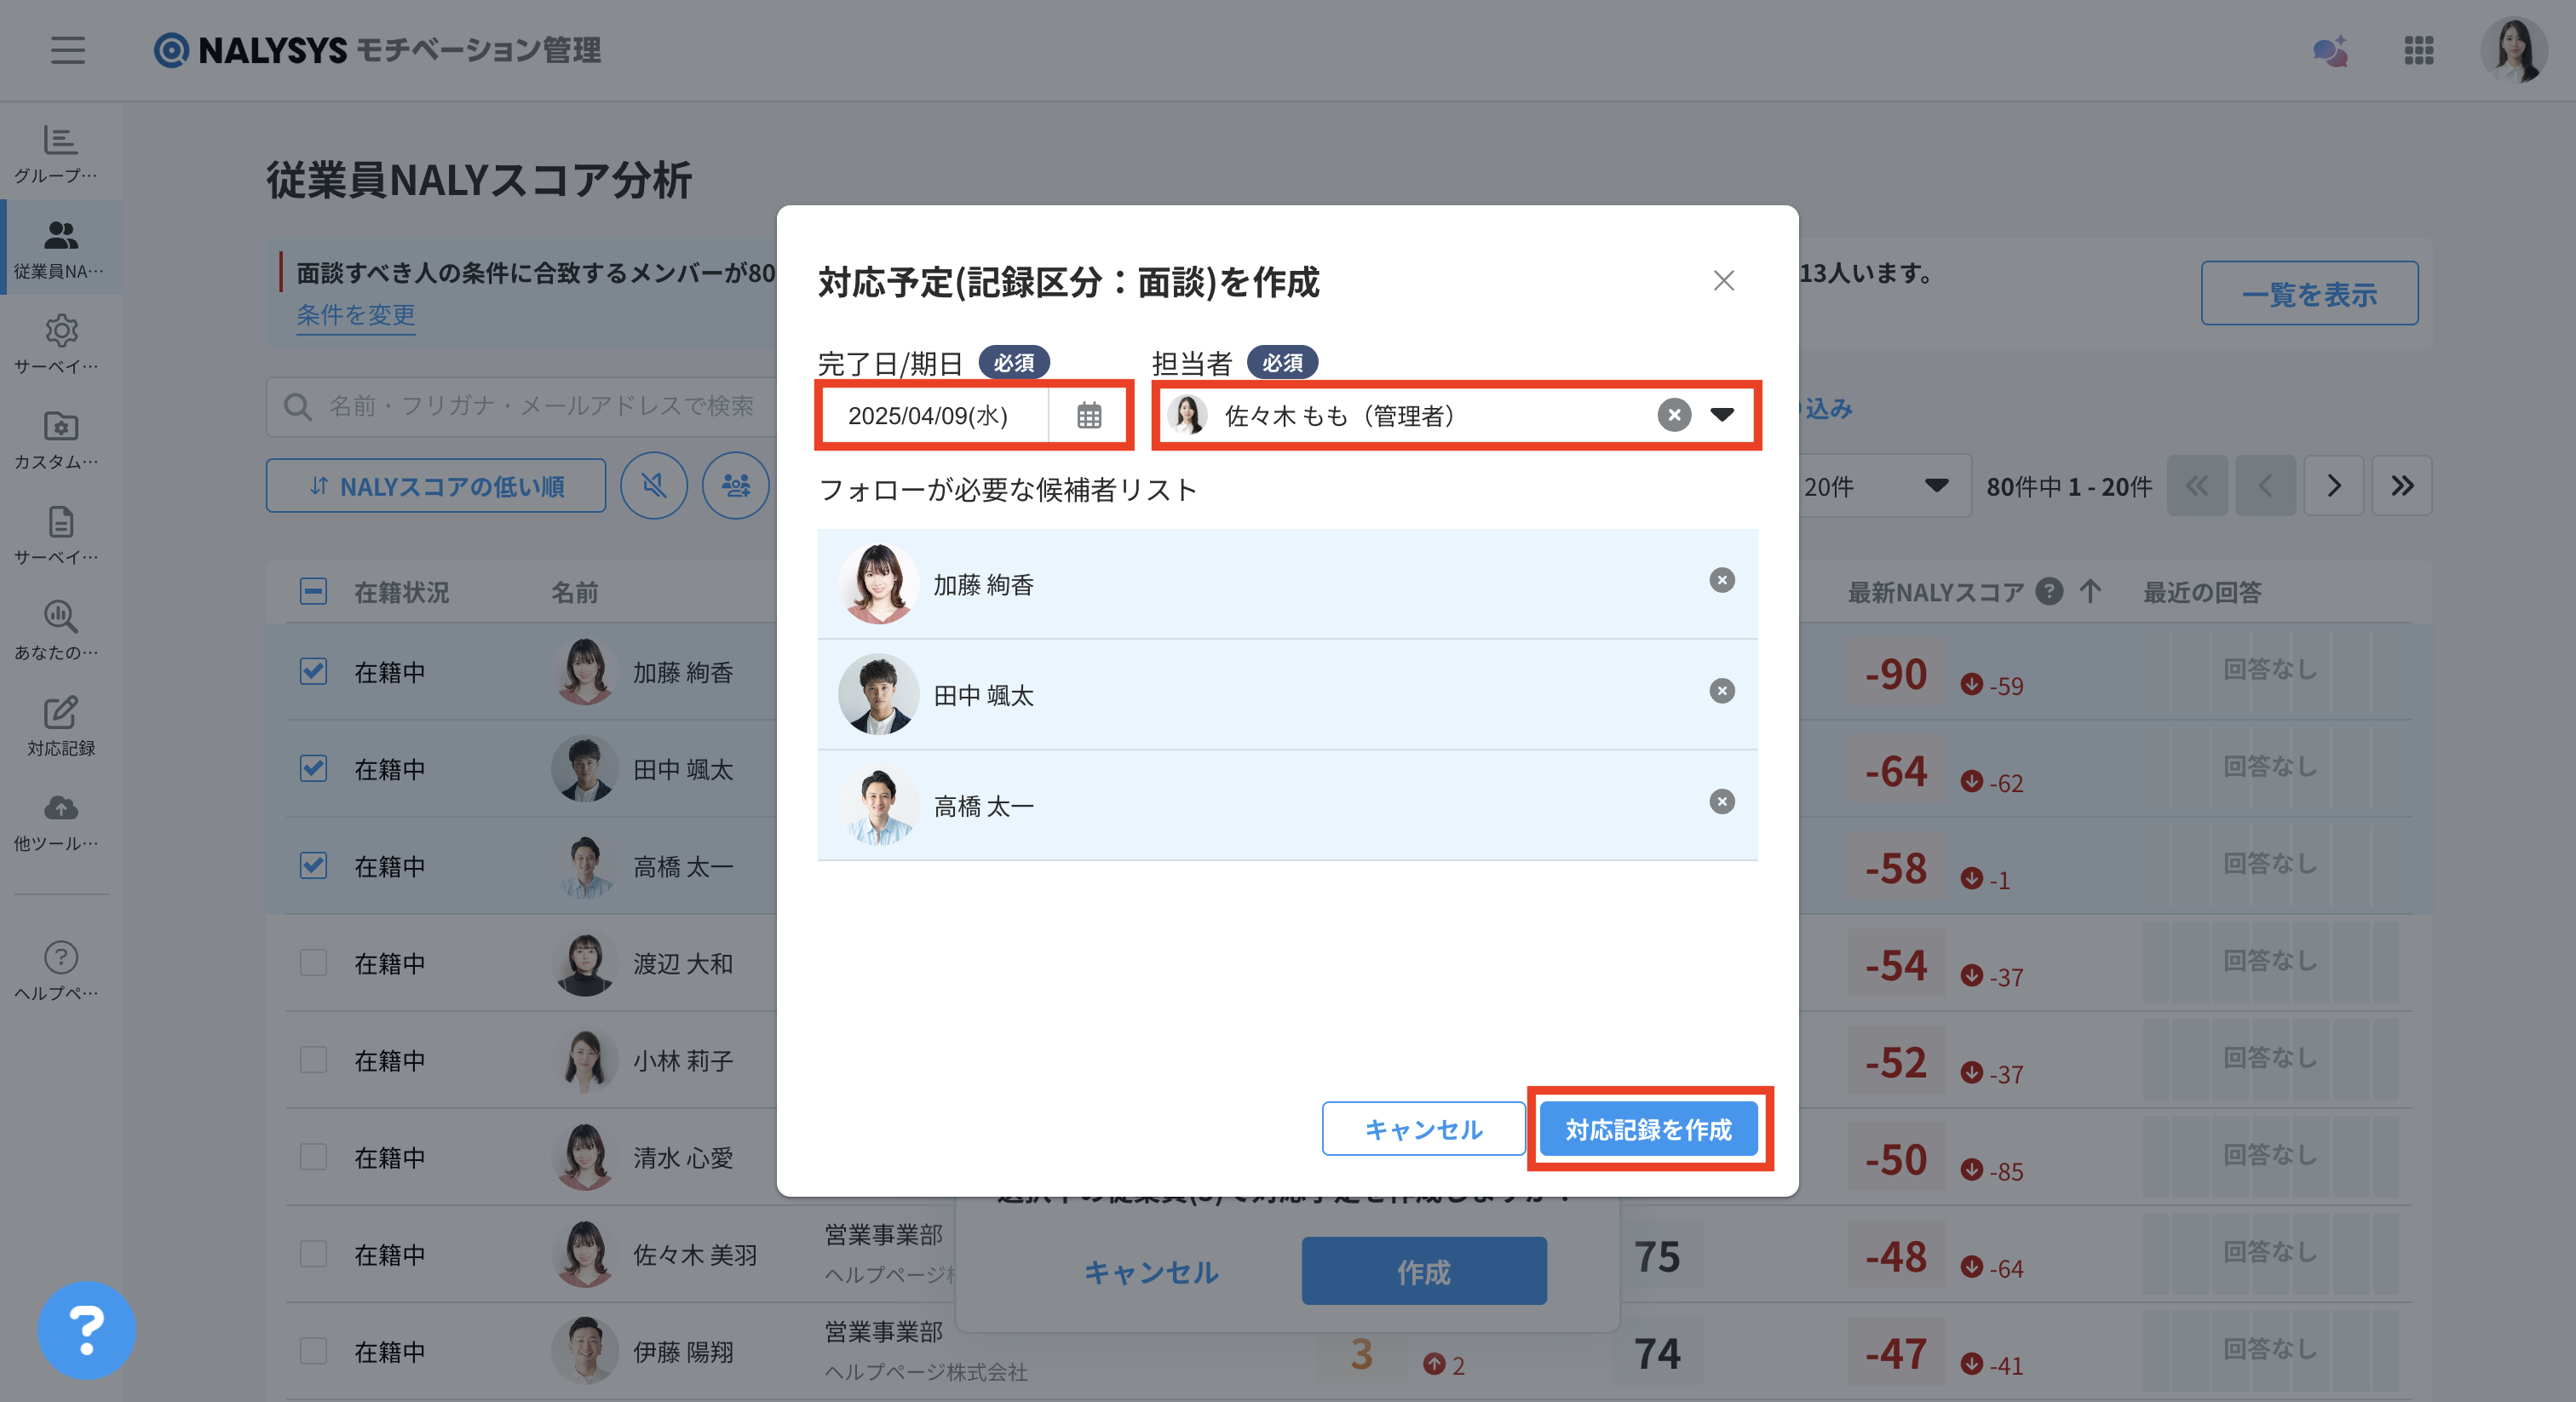Click the NALYSYS logo
2576x1402 pixels.
tap(377, 50)
